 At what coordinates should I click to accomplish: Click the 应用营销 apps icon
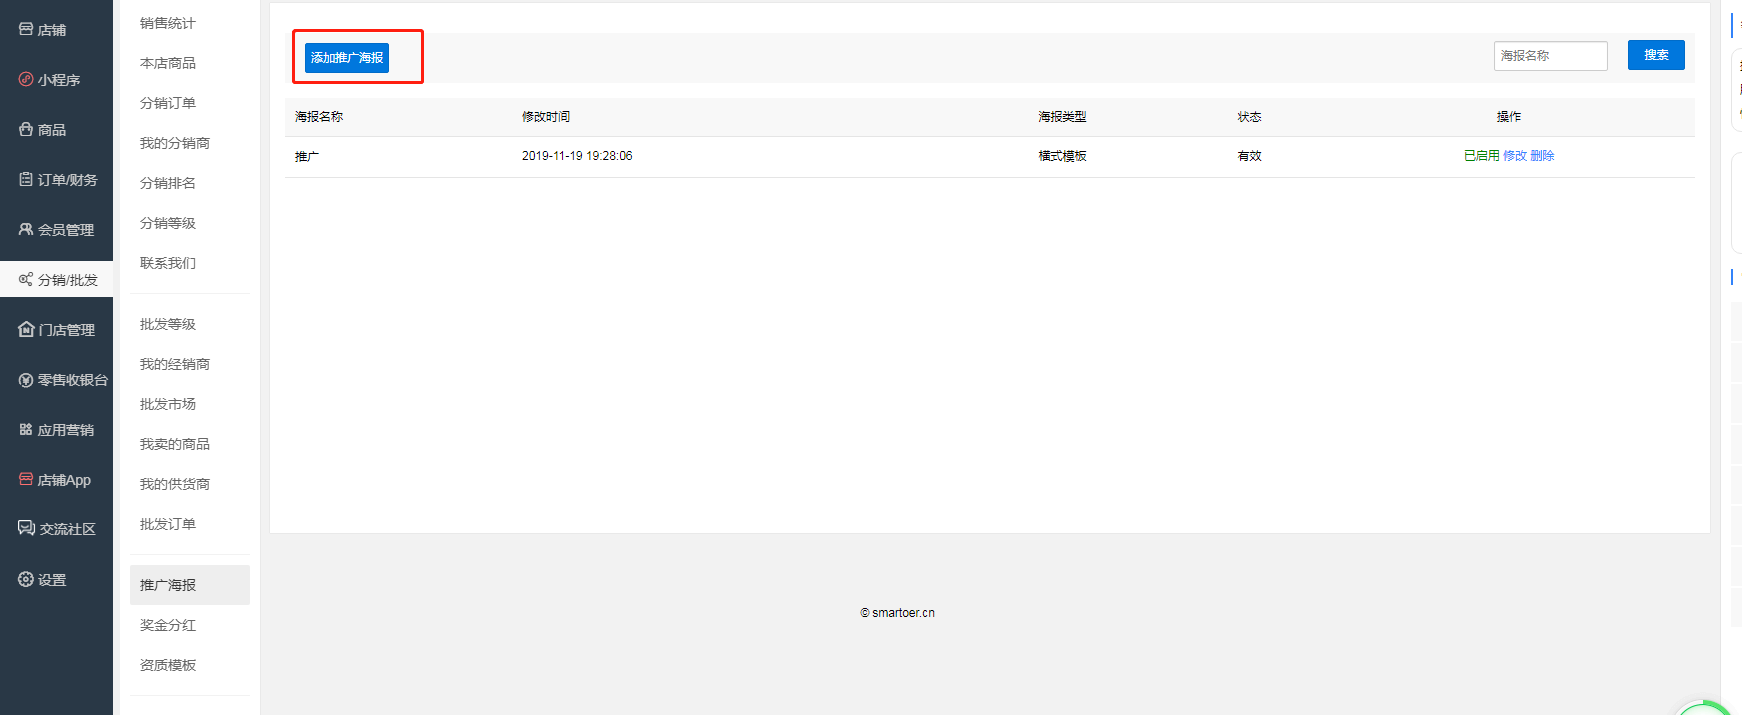tap(26, 429)
